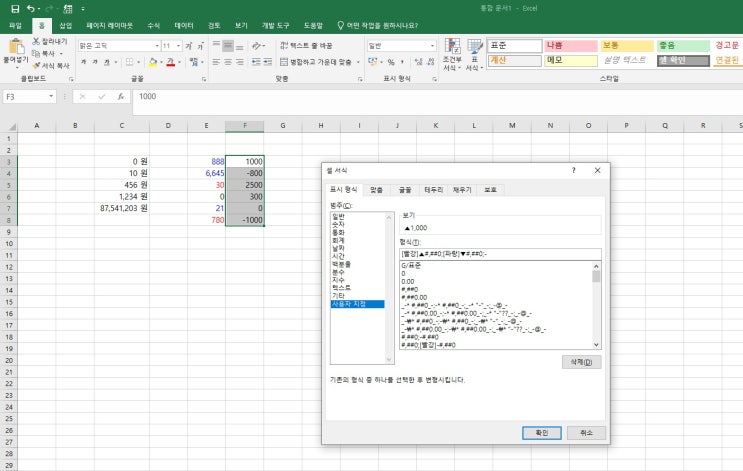Click the Cut (잘라내기) scissors icon
This screenshot has width=743, height=471.
coord(37,42)
